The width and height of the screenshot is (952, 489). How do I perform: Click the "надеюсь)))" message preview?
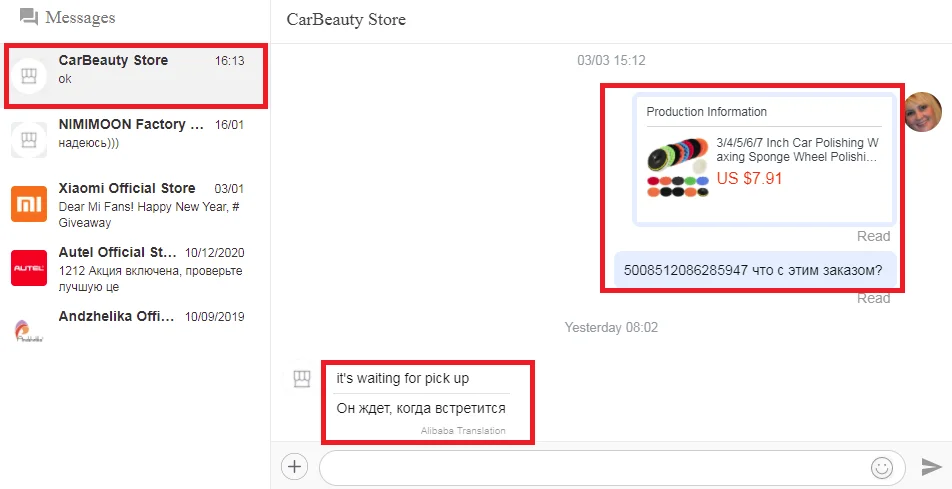tap(89, 144)
